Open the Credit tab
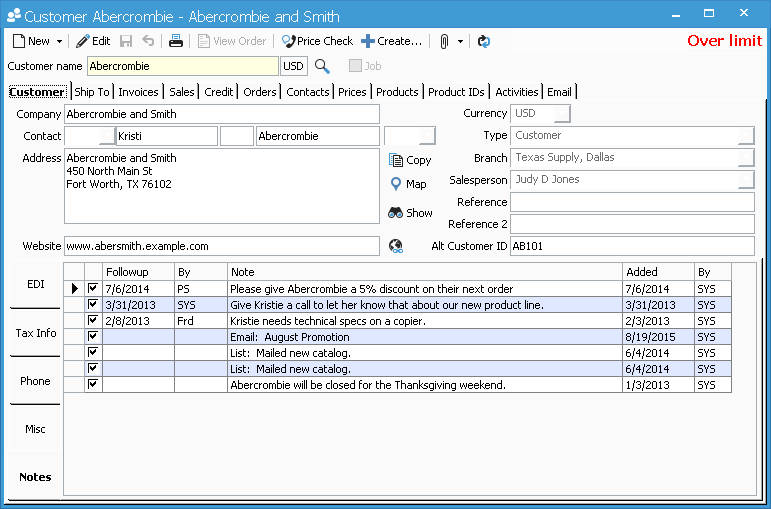Image resolution: width=771 pixels, height=509 pixels. 219,92
